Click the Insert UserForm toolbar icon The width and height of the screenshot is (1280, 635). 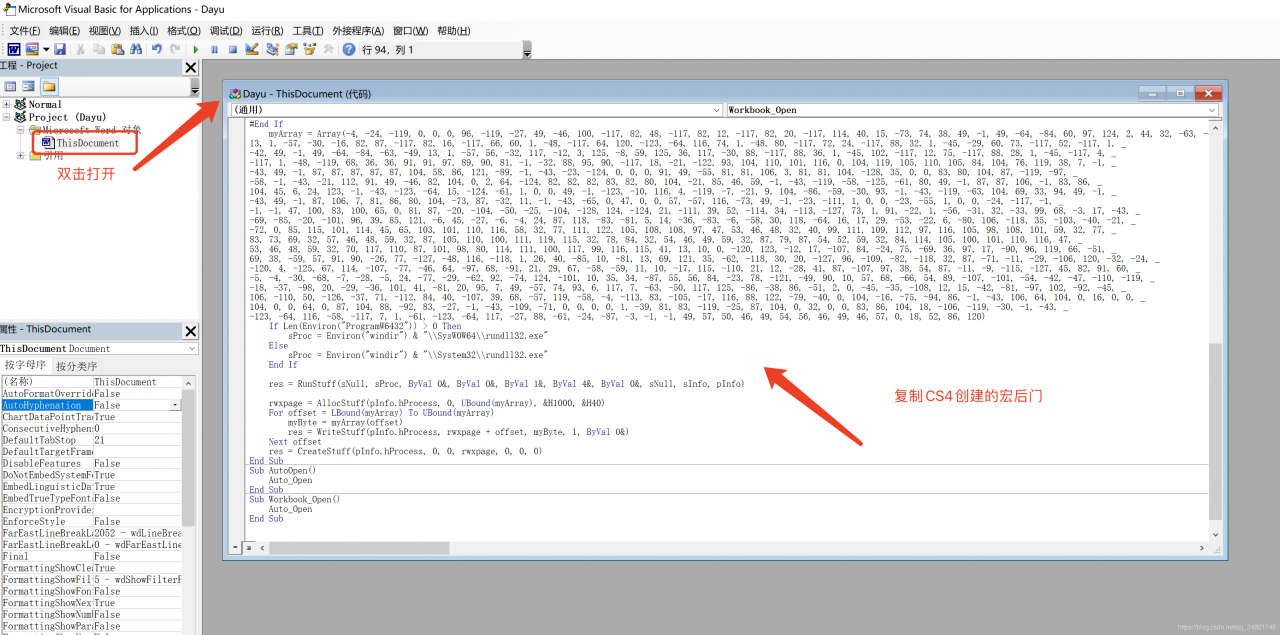point(32,49)
